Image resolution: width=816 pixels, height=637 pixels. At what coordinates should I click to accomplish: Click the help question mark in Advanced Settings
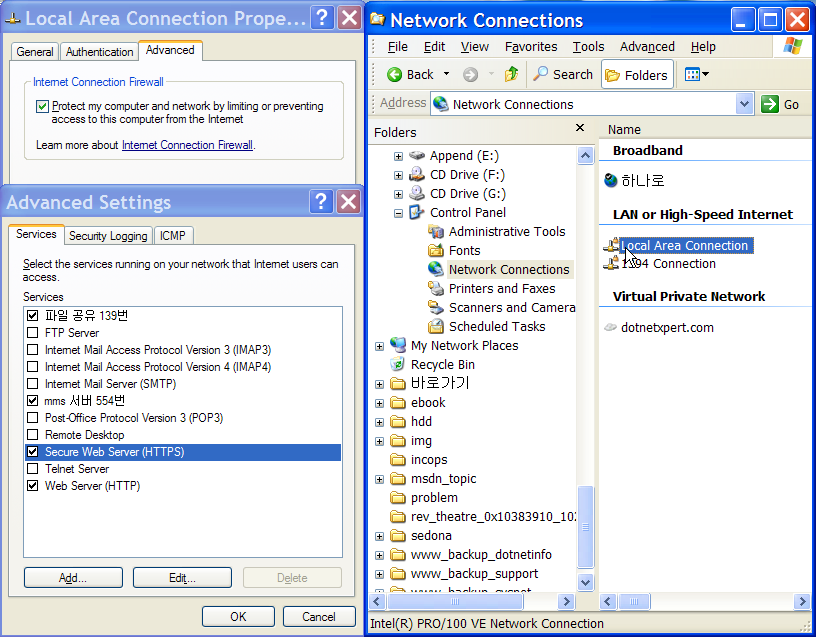(321, 202)
